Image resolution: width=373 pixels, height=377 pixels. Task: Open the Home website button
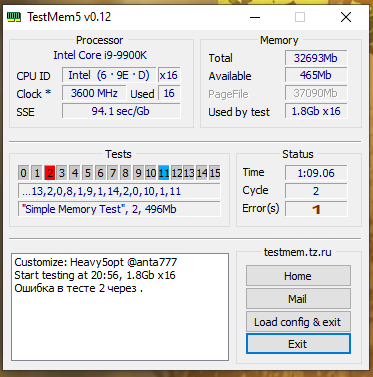point(298,276)
